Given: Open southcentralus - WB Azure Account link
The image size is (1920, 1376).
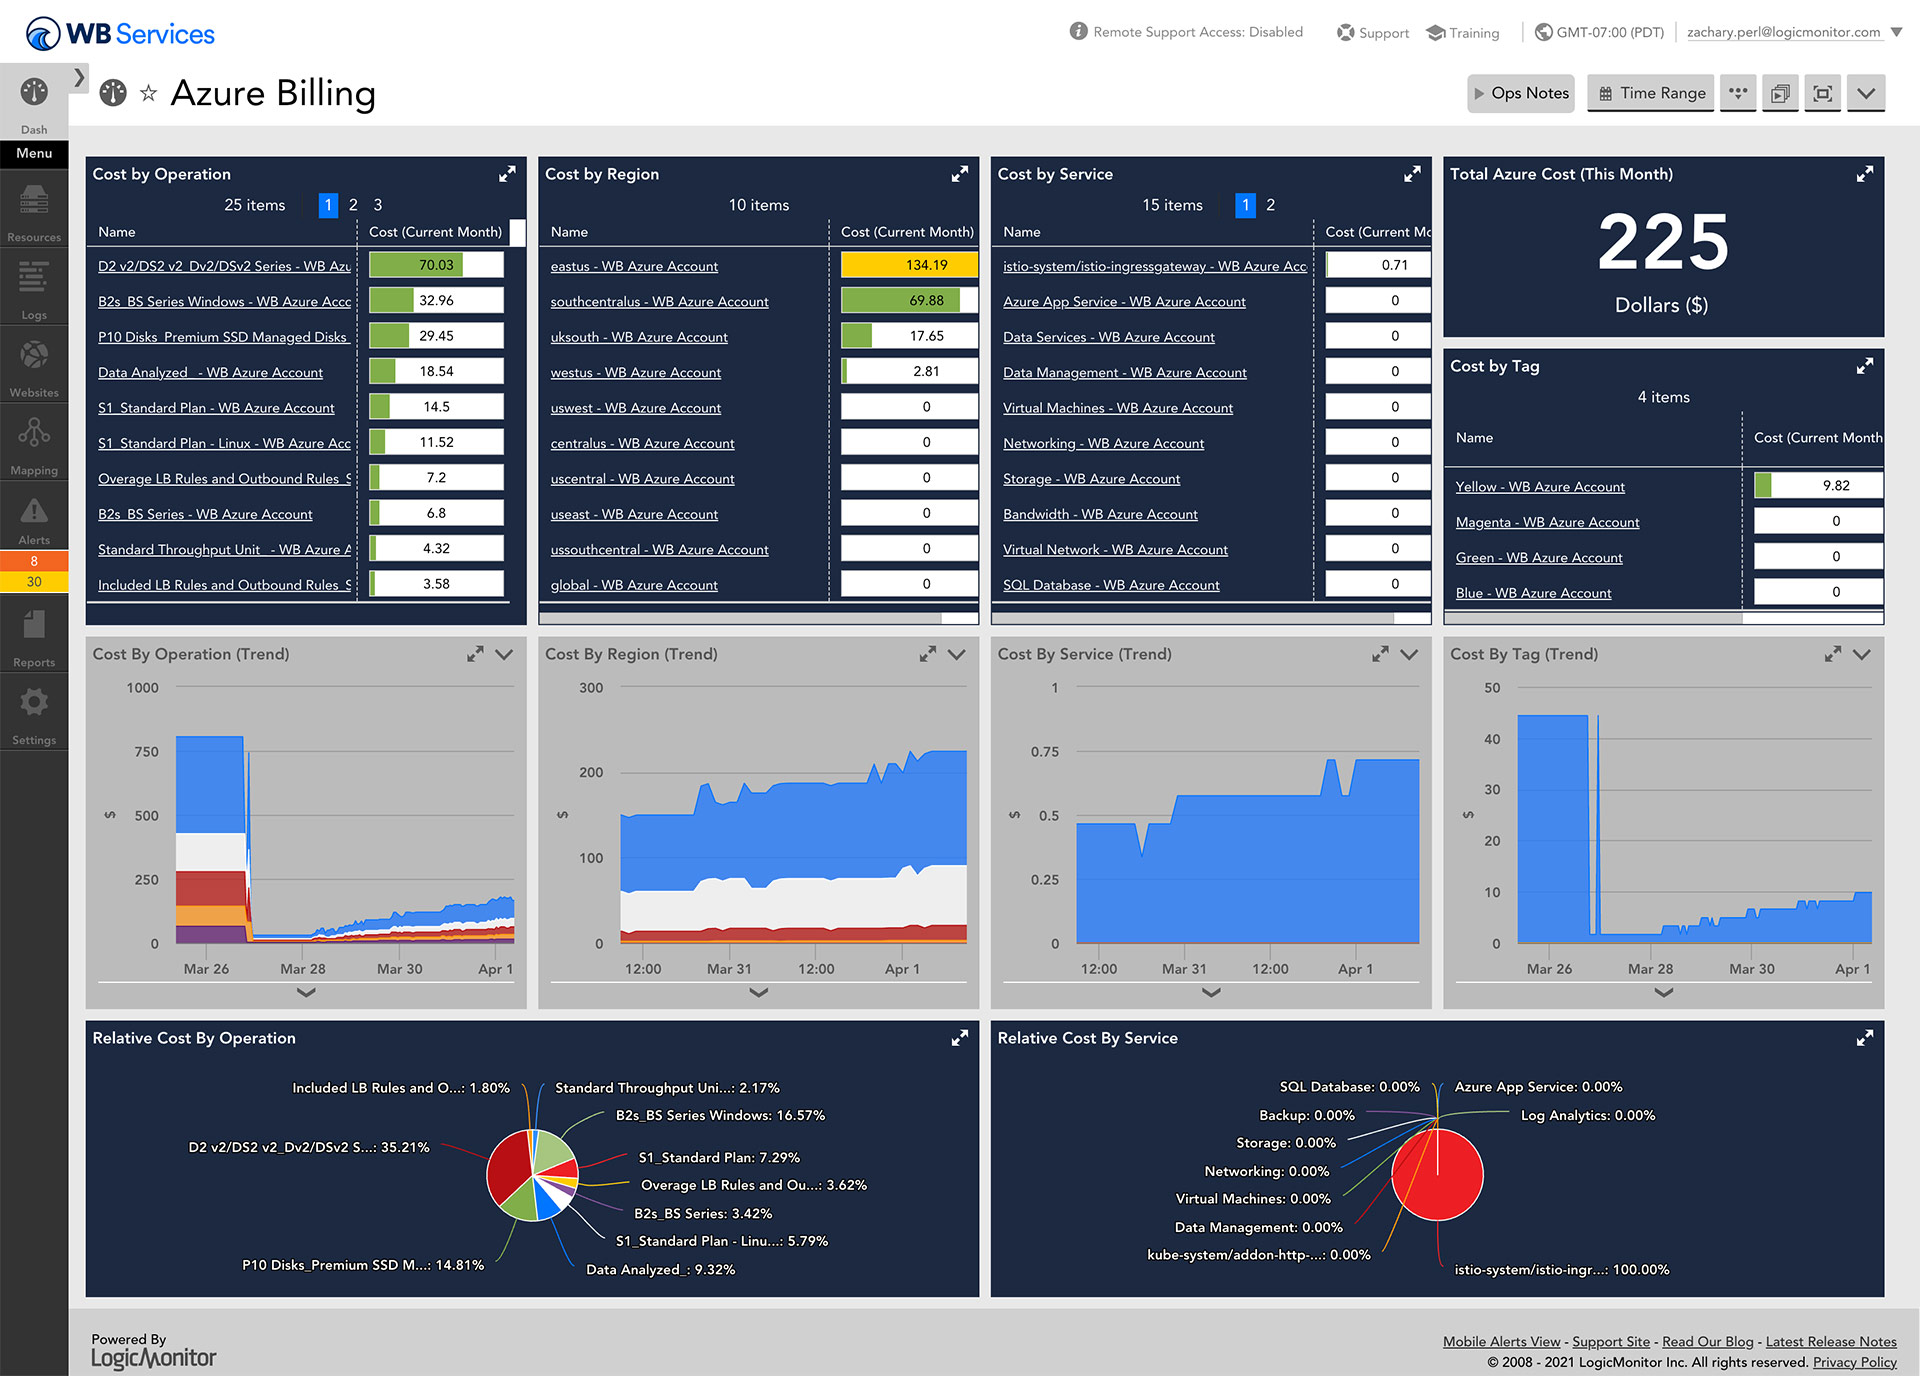Looking at the screenshot, I should (x=659, y=301).
